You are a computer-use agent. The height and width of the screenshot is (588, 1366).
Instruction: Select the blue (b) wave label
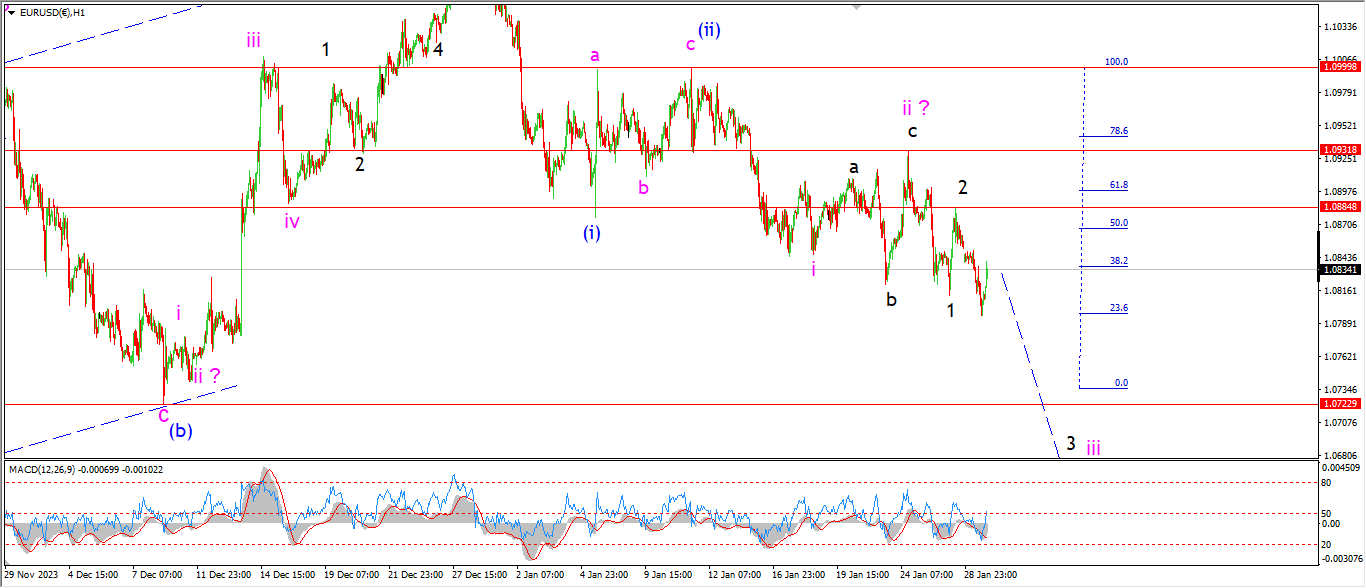(180, 432)
